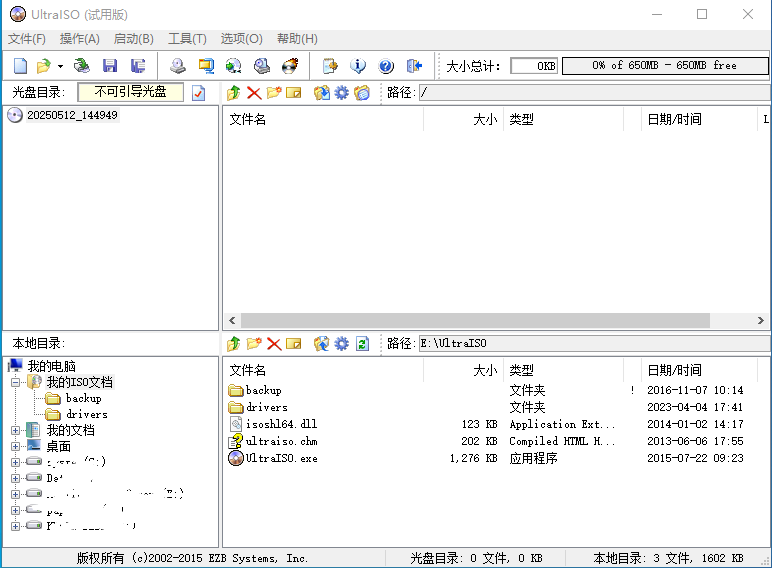Collapse the 我的ISO文档 tree node

coord(16,382)
